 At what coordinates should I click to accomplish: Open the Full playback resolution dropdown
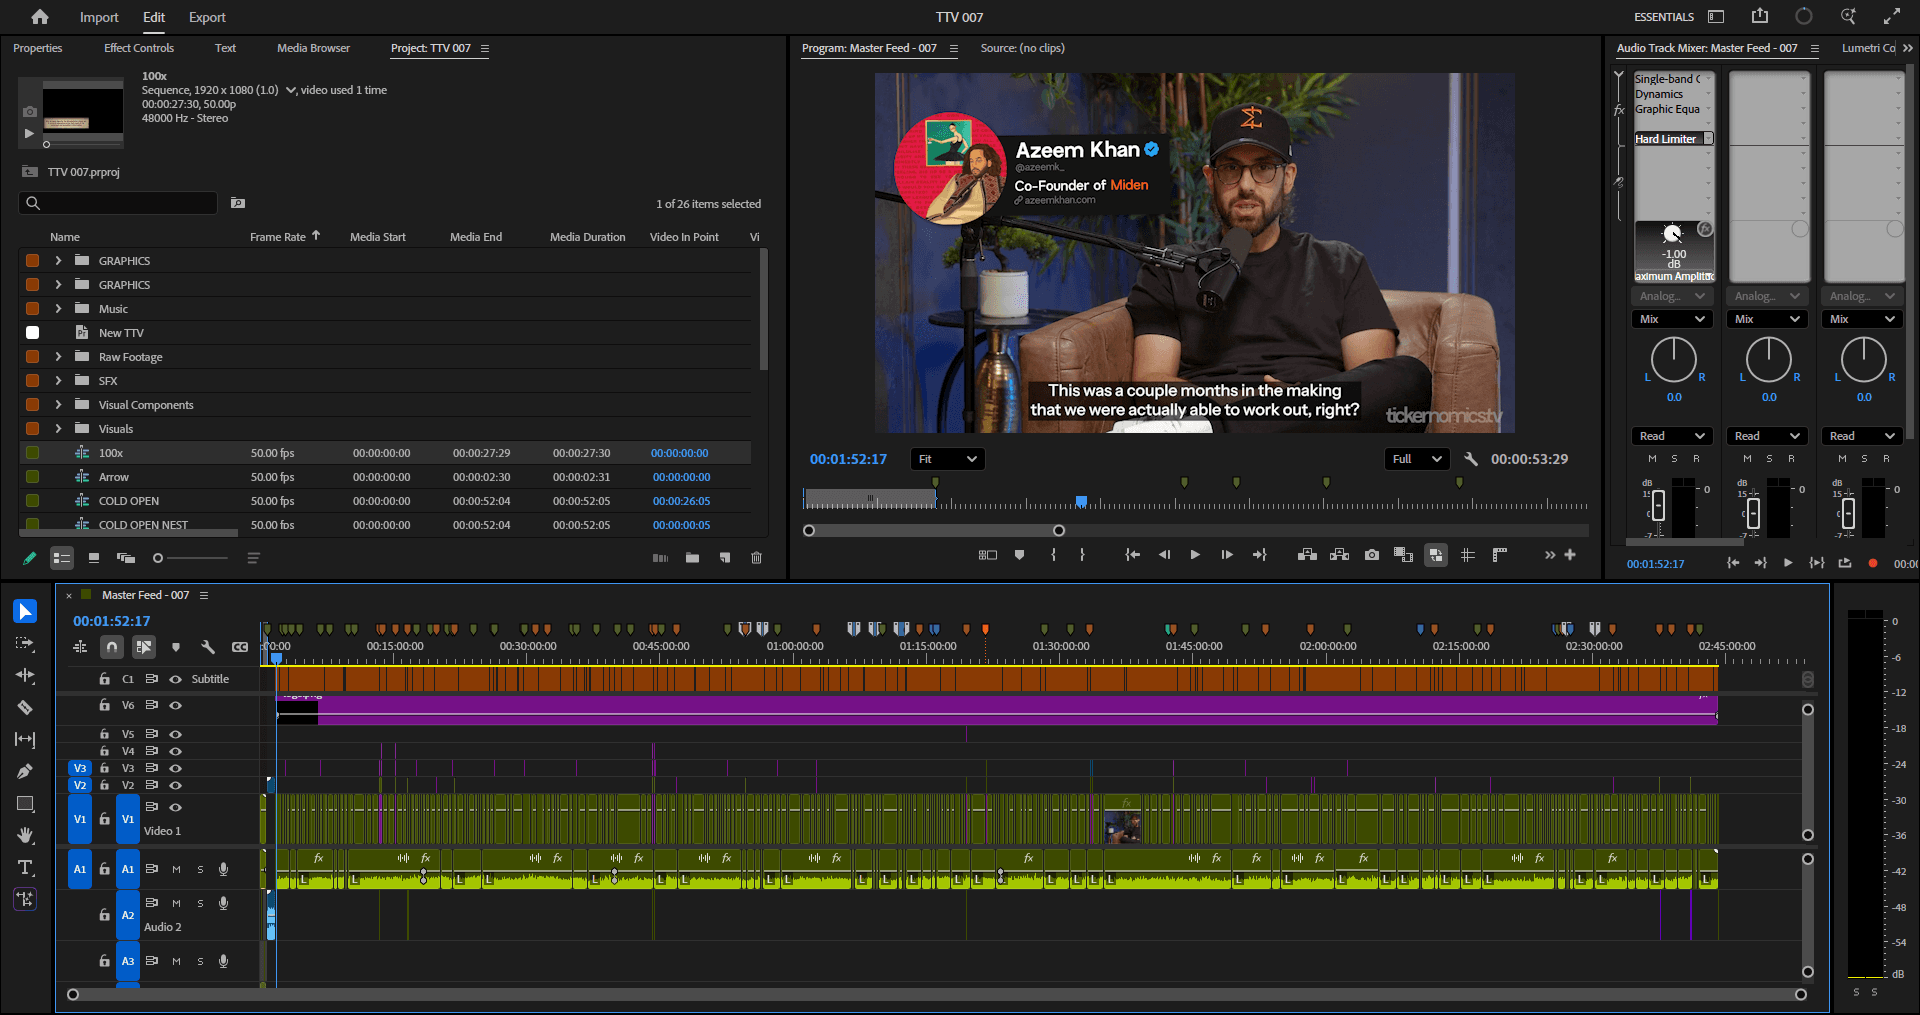click(1417, 459)
